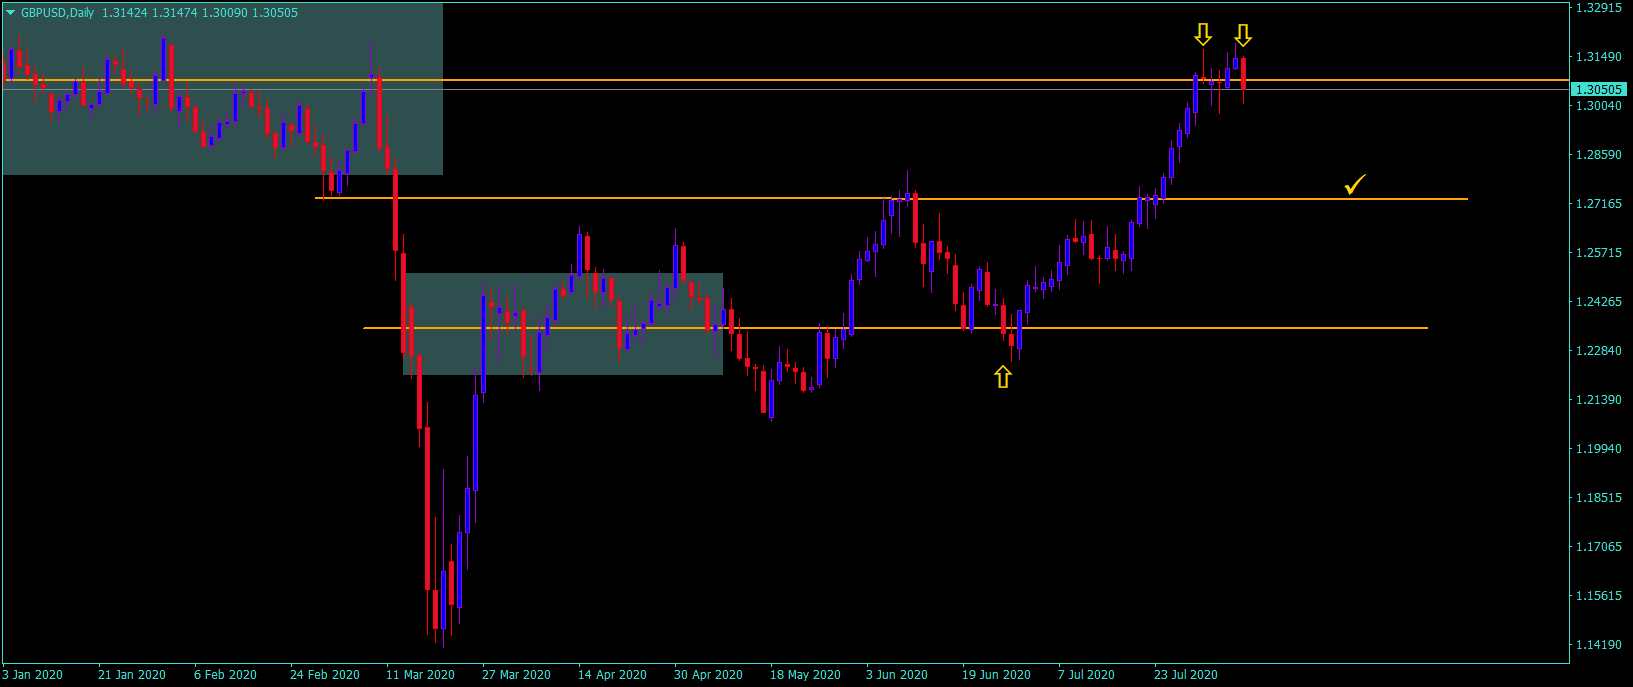
Task: Click the 27 Mar 2020 date label
Action: (x=516, y=675)
